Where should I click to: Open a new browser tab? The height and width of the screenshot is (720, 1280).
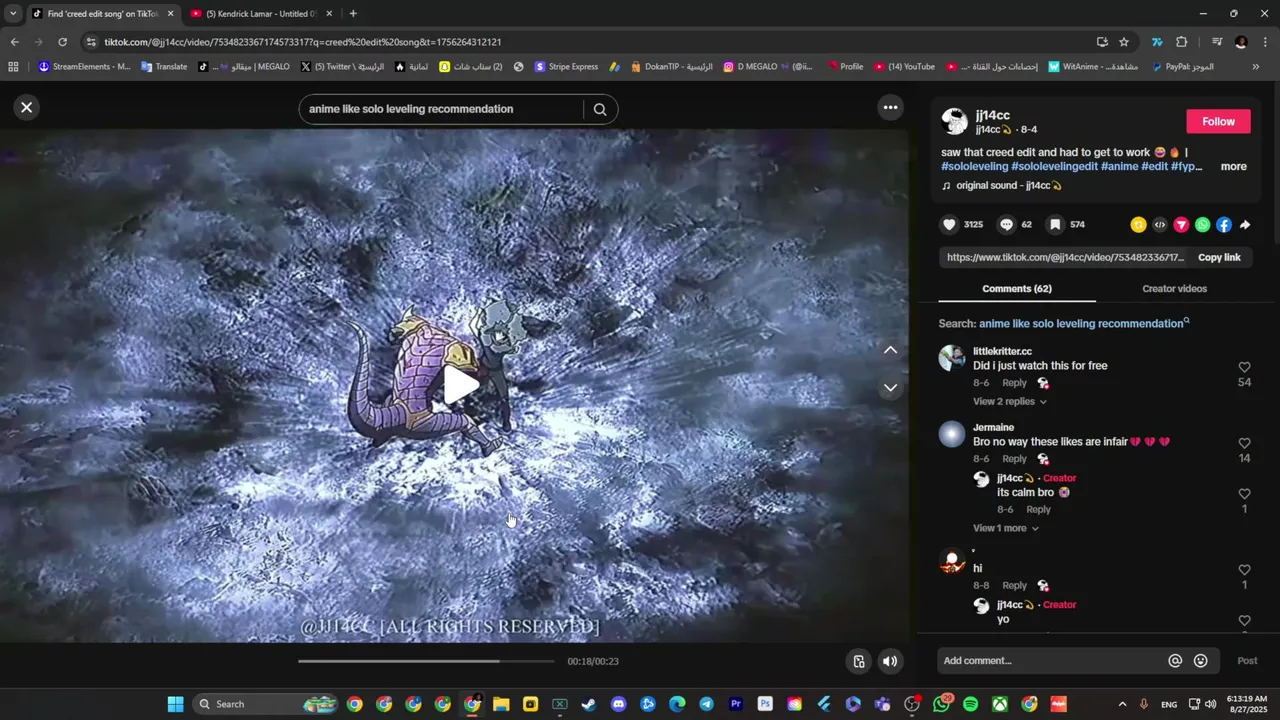click(x=353, y=14)
